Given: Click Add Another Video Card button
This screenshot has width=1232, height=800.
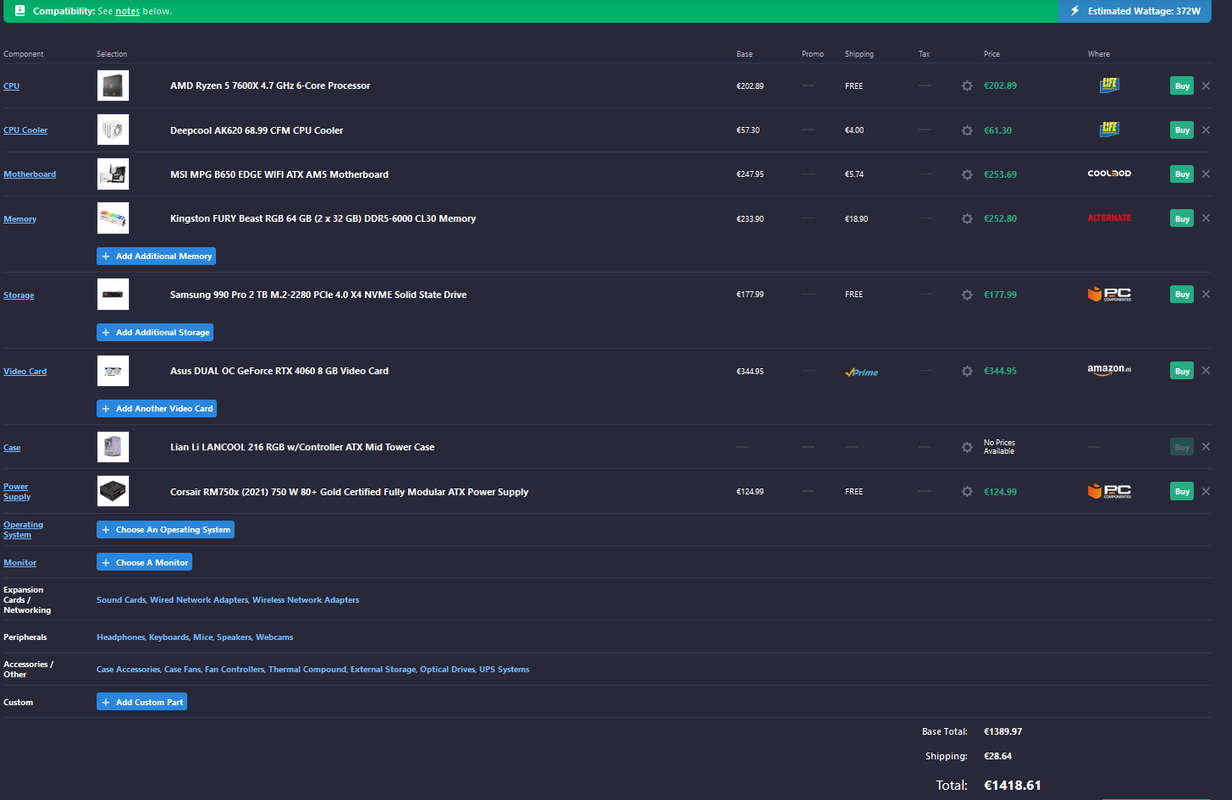Looking at the screenshot, I should tap(157, 408).
